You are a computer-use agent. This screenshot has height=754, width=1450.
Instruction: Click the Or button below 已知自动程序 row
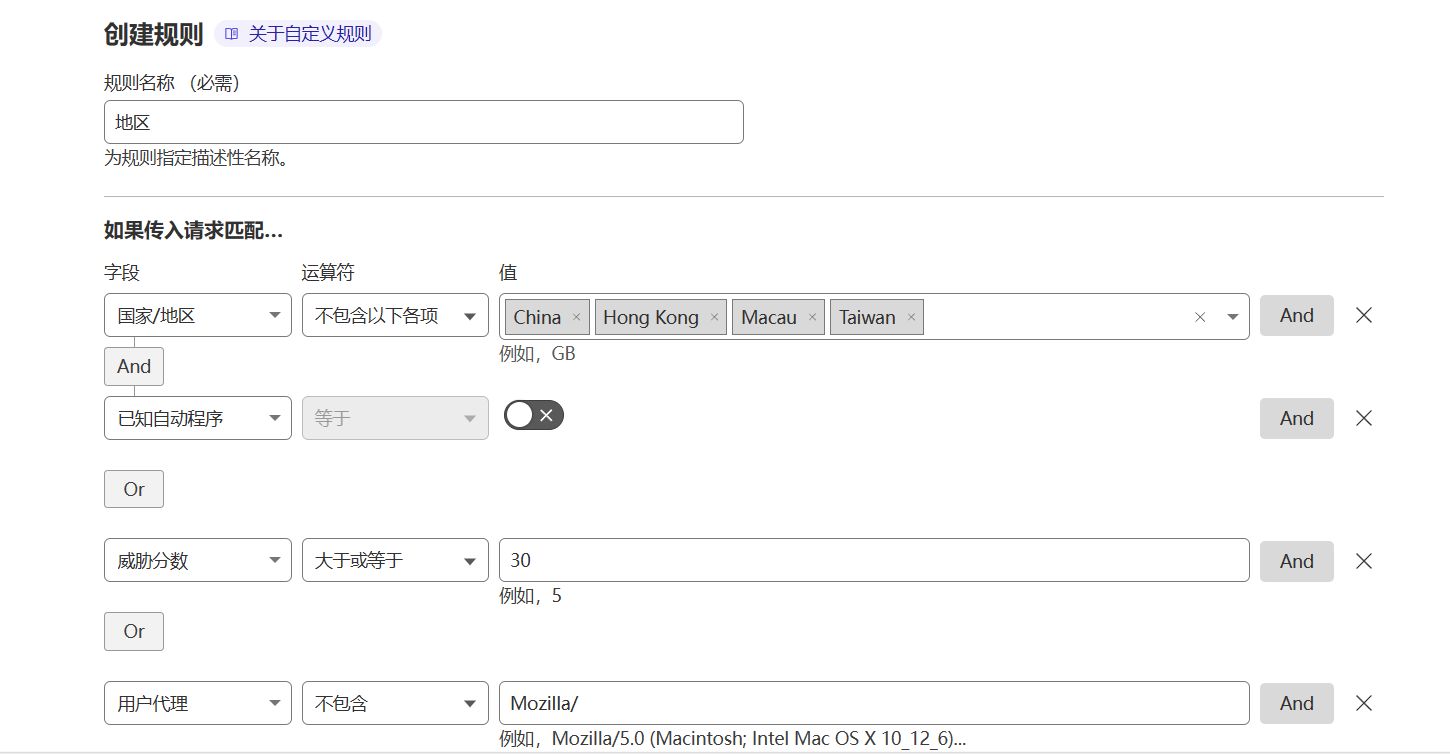pos(134,489)
